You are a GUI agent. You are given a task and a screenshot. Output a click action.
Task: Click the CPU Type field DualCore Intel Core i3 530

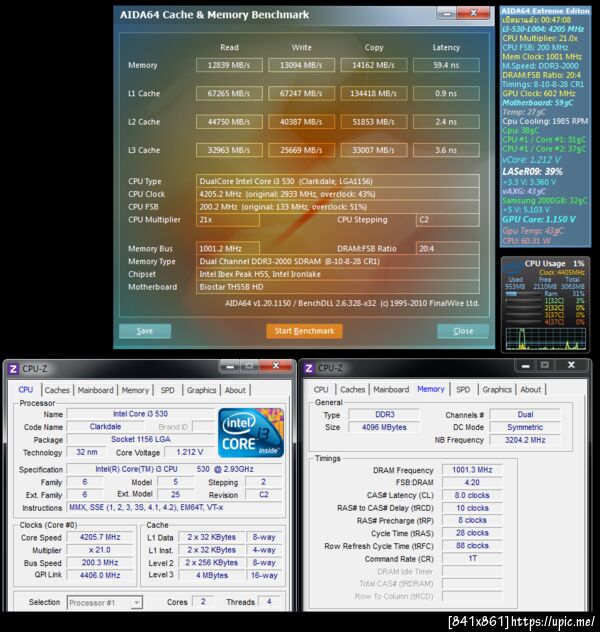click(338, 181)
